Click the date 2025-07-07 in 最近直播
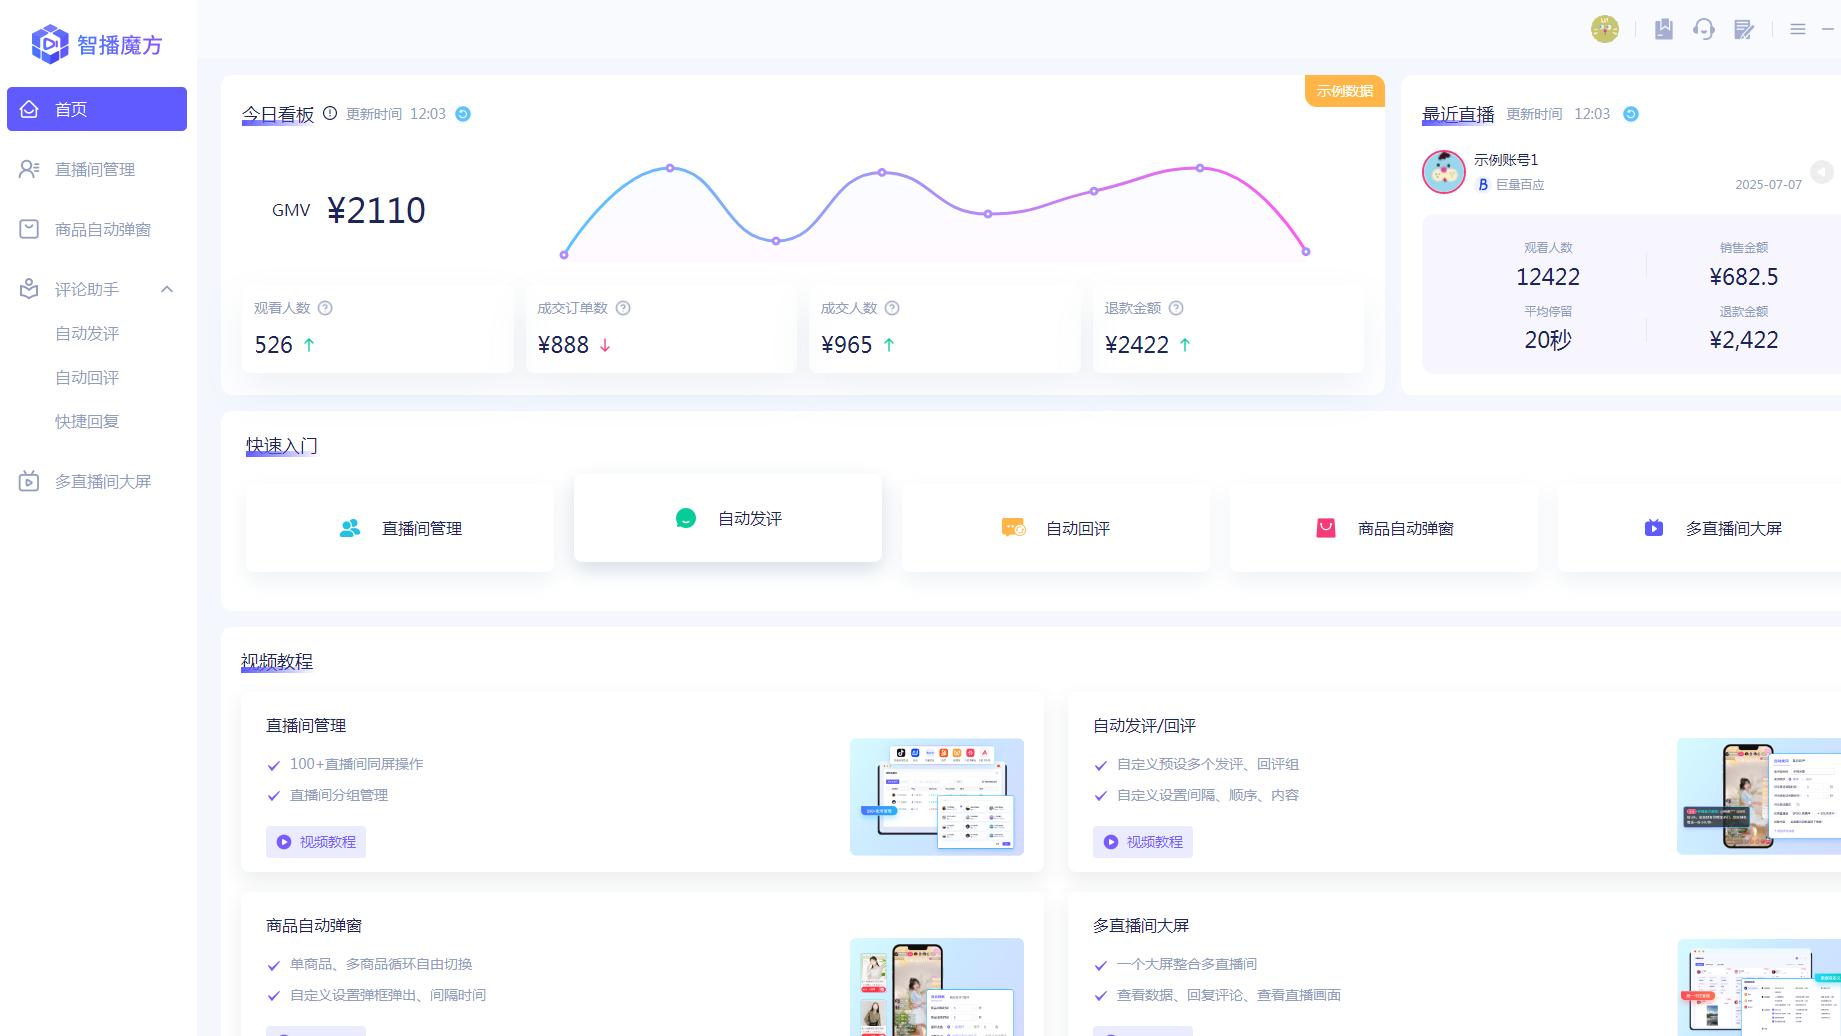 point(1768,185)
